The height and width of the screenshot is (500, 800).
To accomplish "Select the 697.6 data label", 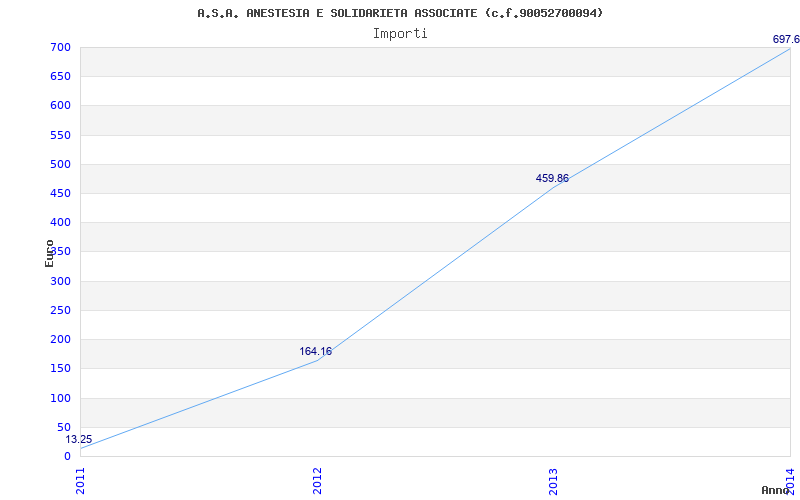I will 786,39.
